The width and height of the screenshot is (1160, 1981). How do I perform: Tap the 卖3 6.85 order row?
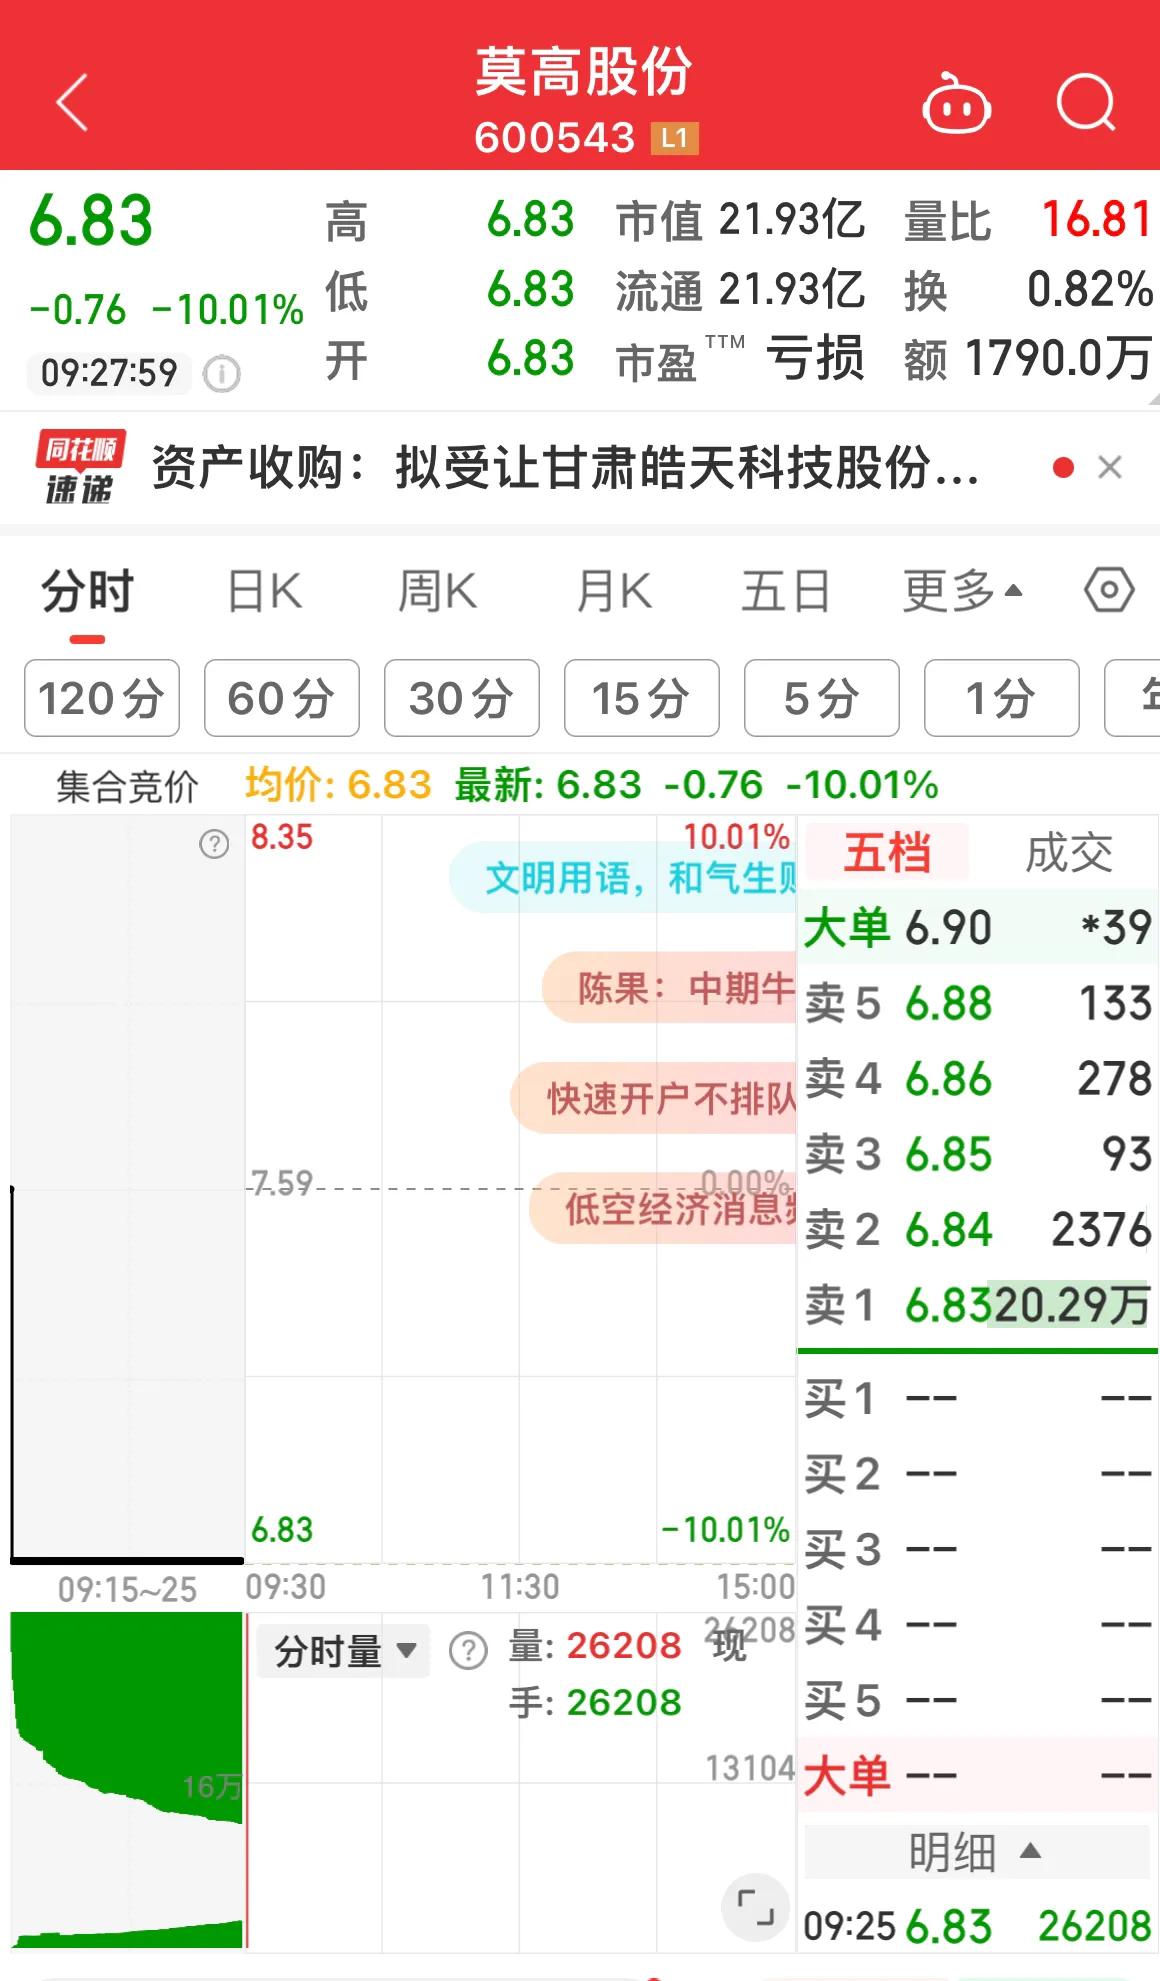978,1154
